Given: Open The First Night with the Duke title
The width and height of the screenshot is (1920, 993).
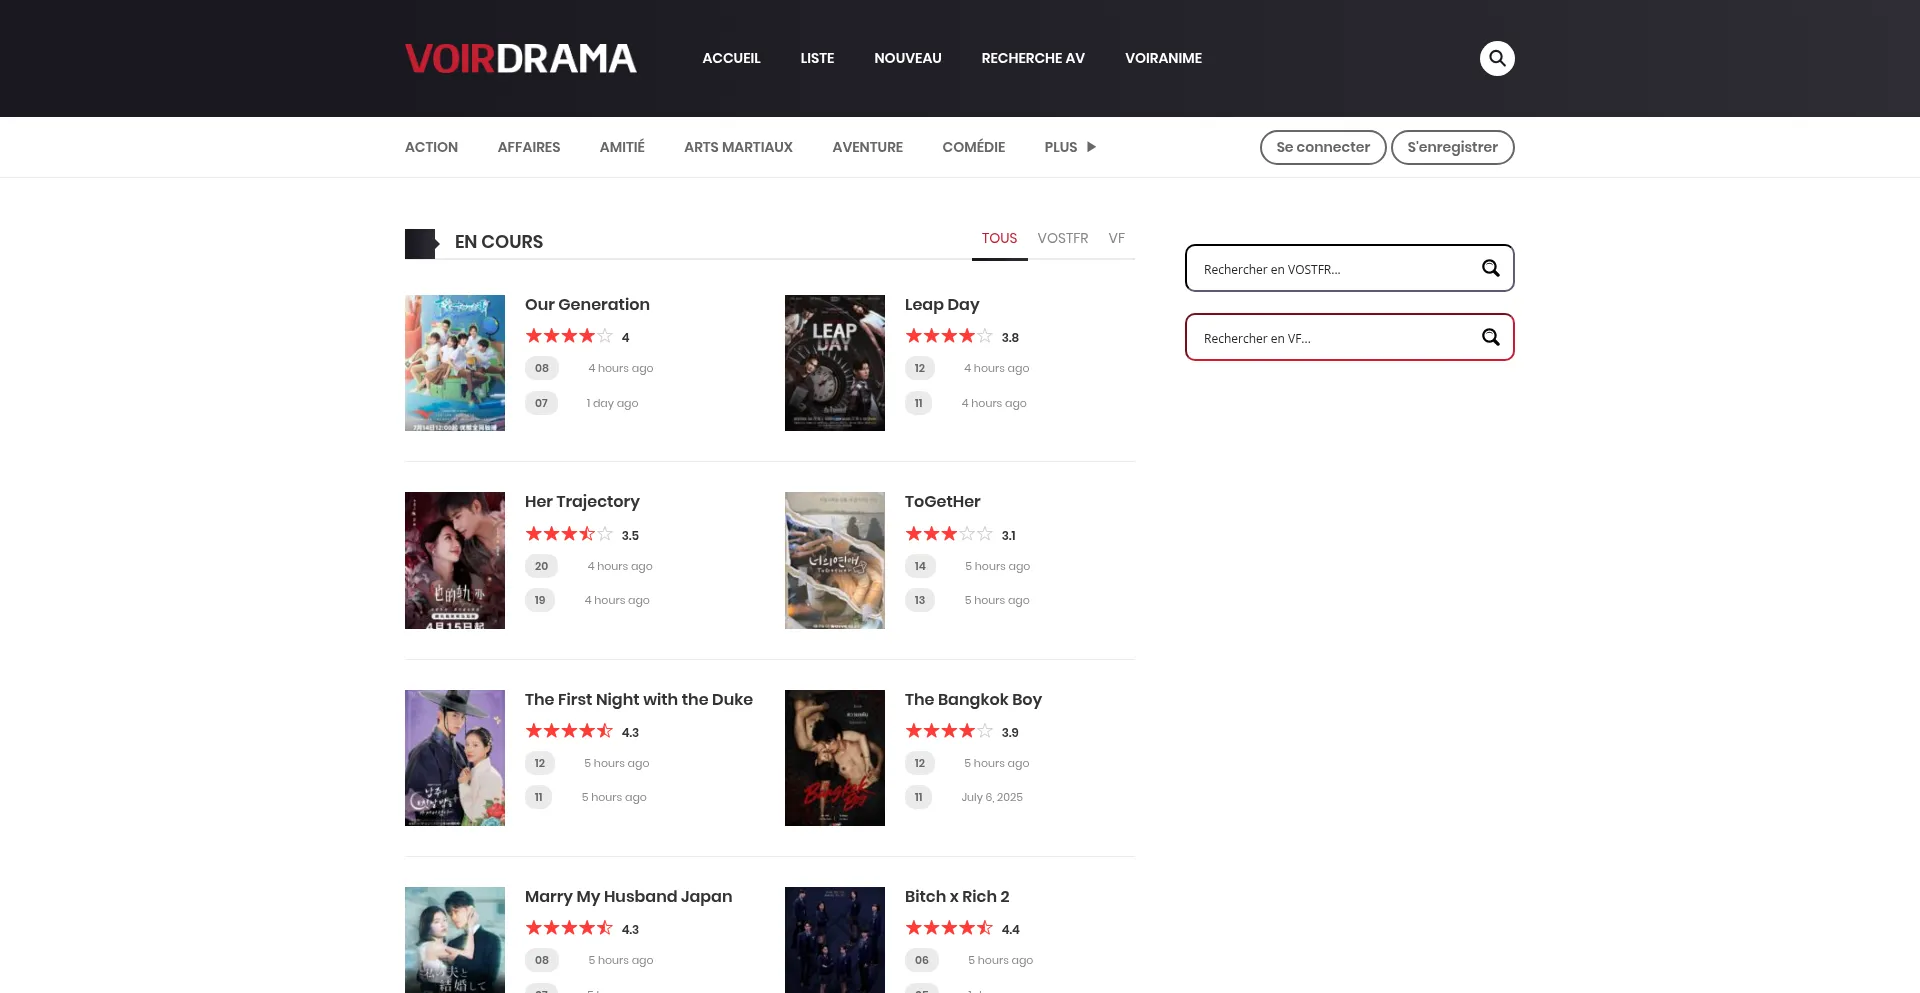Looking at the screenshot, I should coord(638,699).
